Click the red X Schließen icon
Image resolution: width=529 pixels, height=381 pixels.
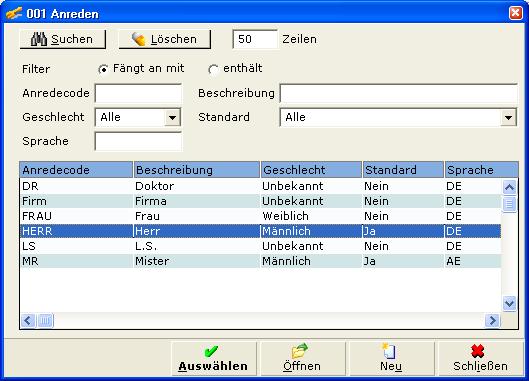[477, 351]
